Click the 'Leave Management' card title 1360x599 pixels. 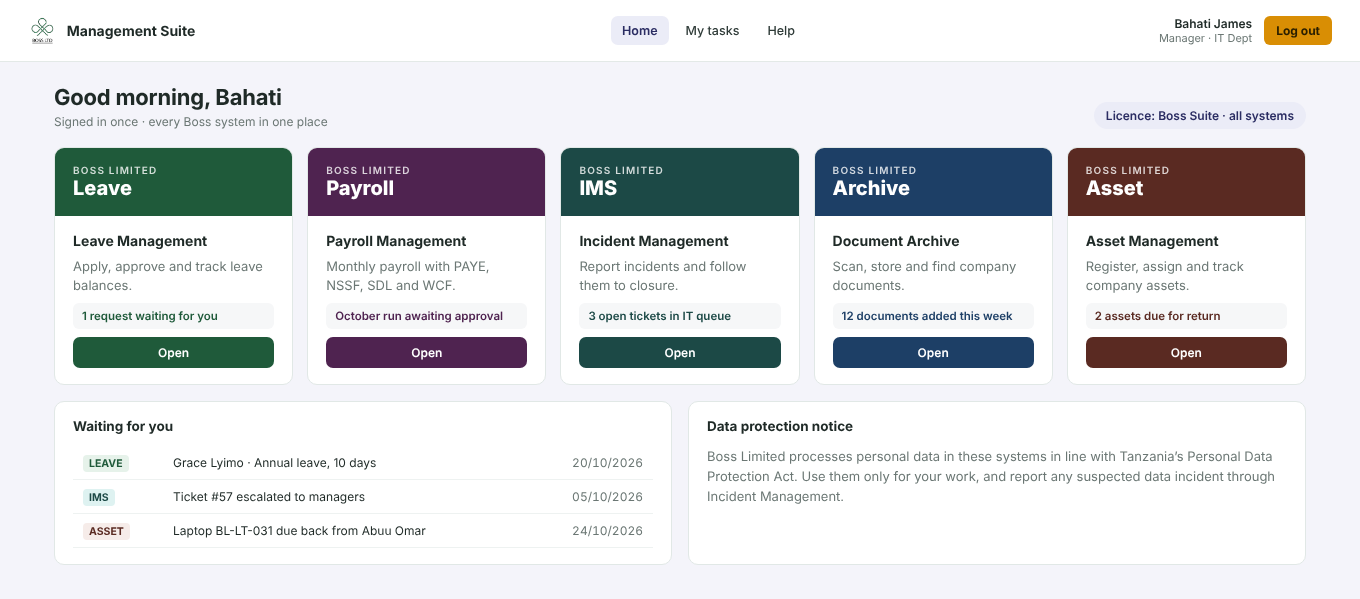tap(140, 241)
